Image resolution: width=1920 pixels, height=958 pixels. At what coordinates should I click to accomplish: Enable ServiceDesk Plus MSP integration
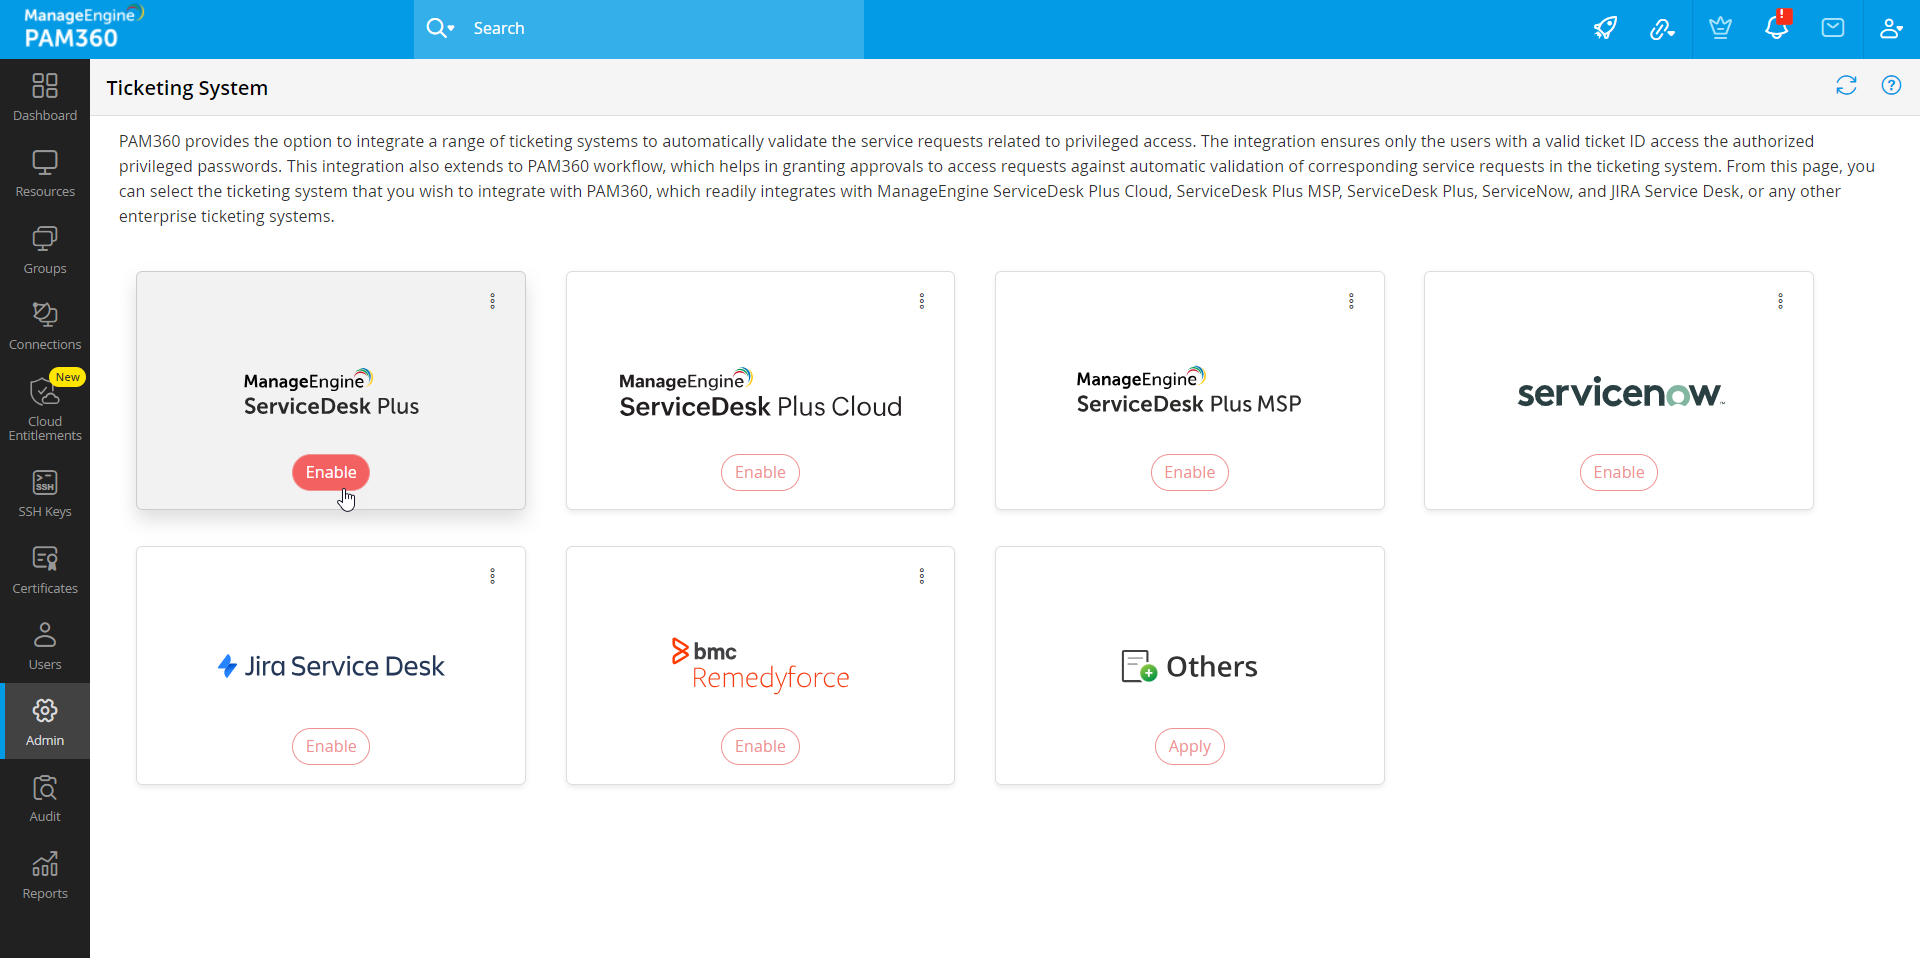coord(1189,472)
